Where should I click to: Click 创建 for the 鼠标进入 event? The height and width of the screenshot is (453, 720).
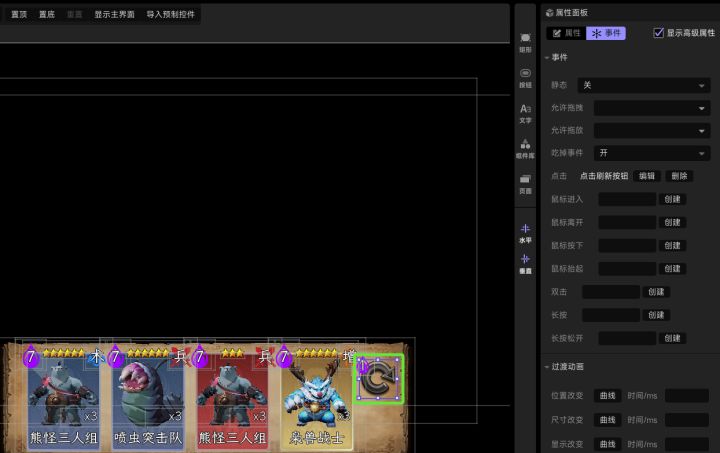pyautogui.click(x=672, y=199)
